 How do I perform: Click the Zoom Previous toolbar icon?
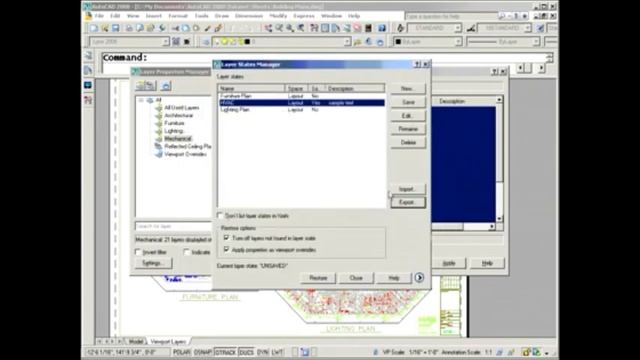click(301, 28)
